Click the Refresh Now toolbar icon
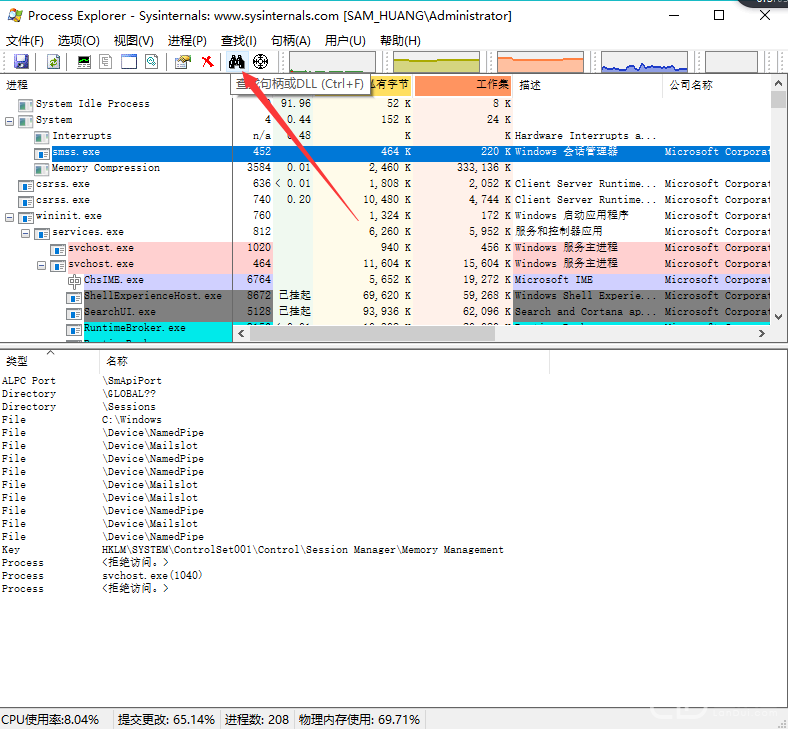Image resolution: width=788 pixels, height=729 pixels. tap(53, 62)
